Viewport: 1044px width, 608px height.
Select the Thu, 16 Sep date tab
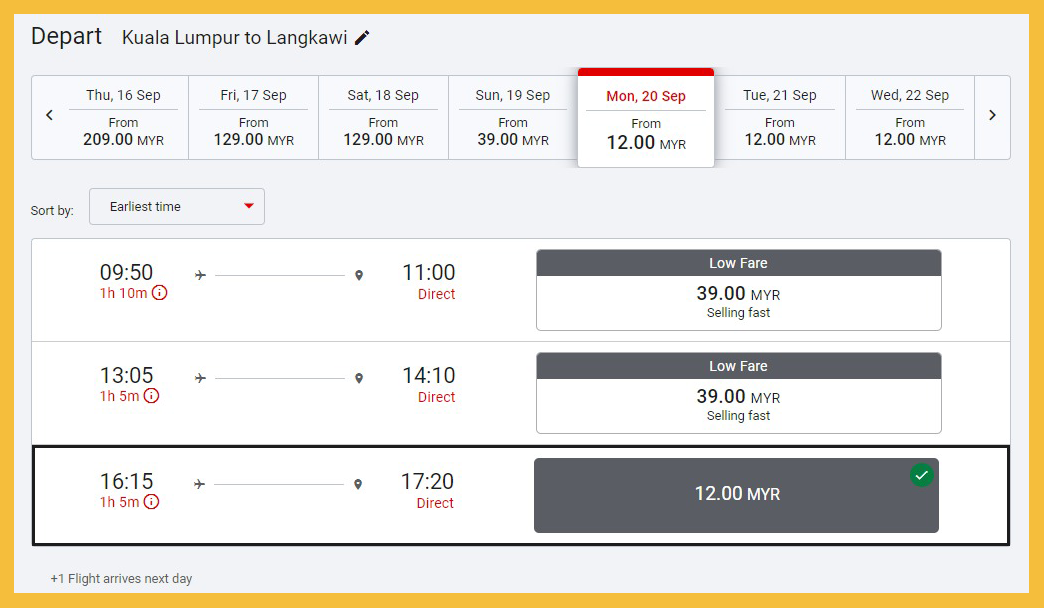(123, 117)
